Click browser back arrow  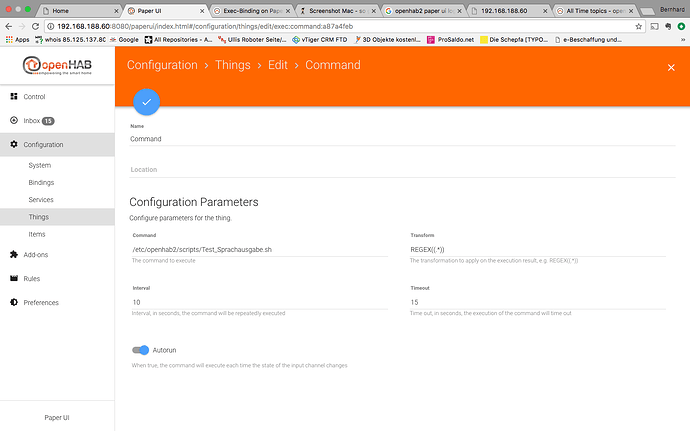9,26
